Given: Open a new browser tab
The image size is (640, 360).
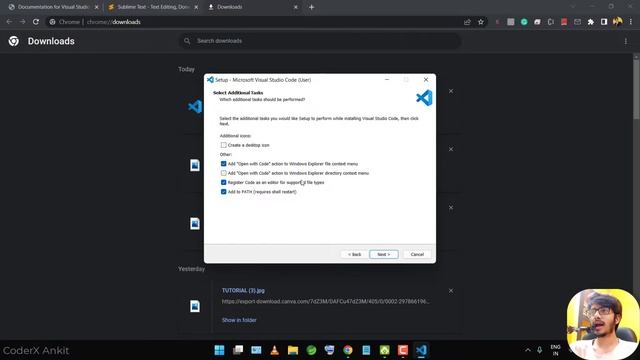Looking at the screenshot, I should [311, 7].
